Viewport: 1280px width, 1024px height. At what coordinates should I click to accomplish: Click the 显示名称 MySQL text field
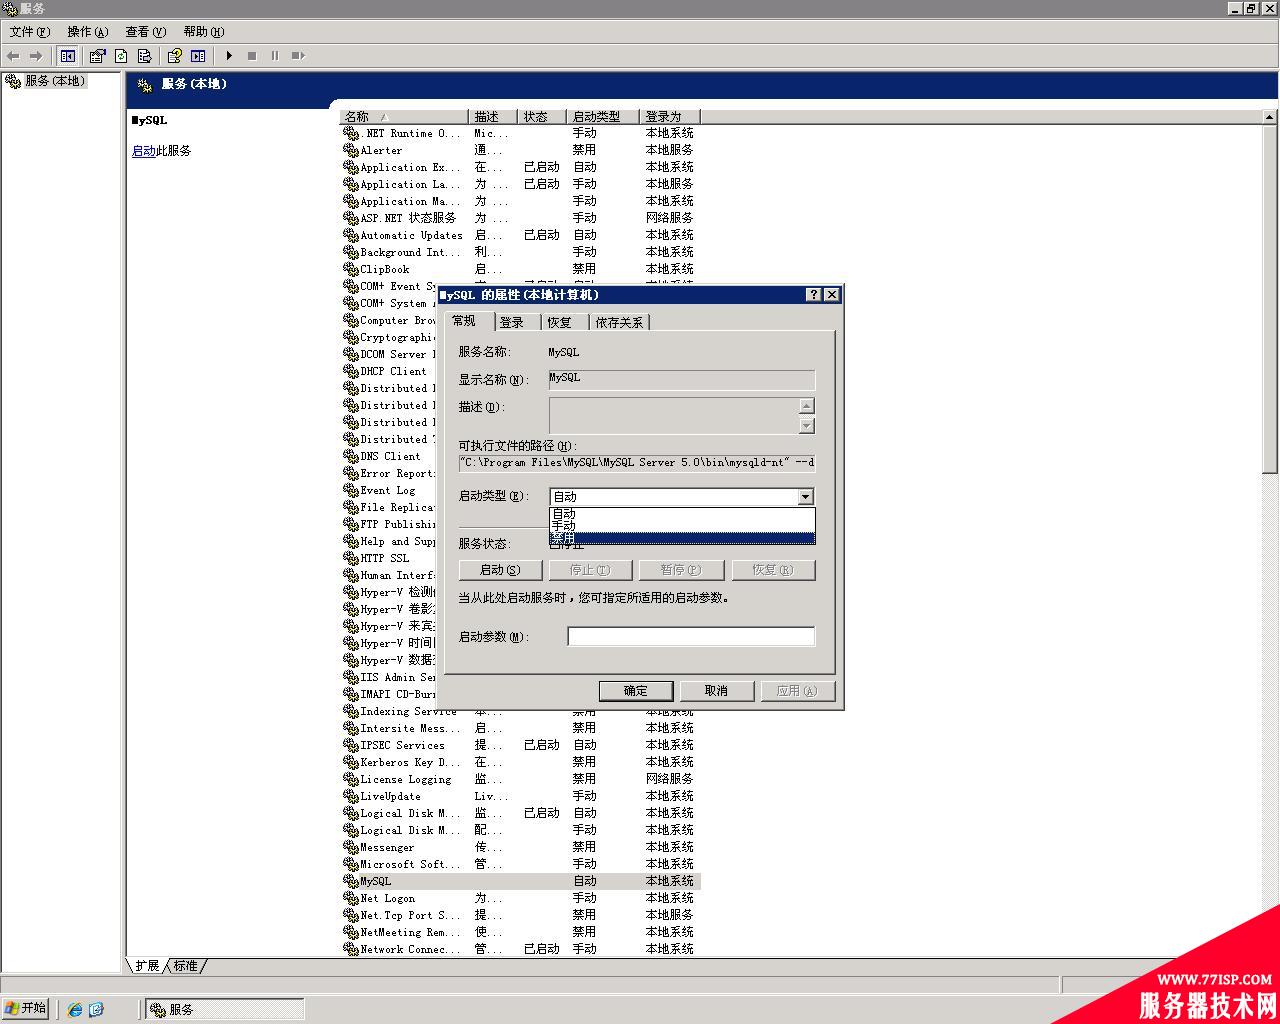(x=682, y=379)
